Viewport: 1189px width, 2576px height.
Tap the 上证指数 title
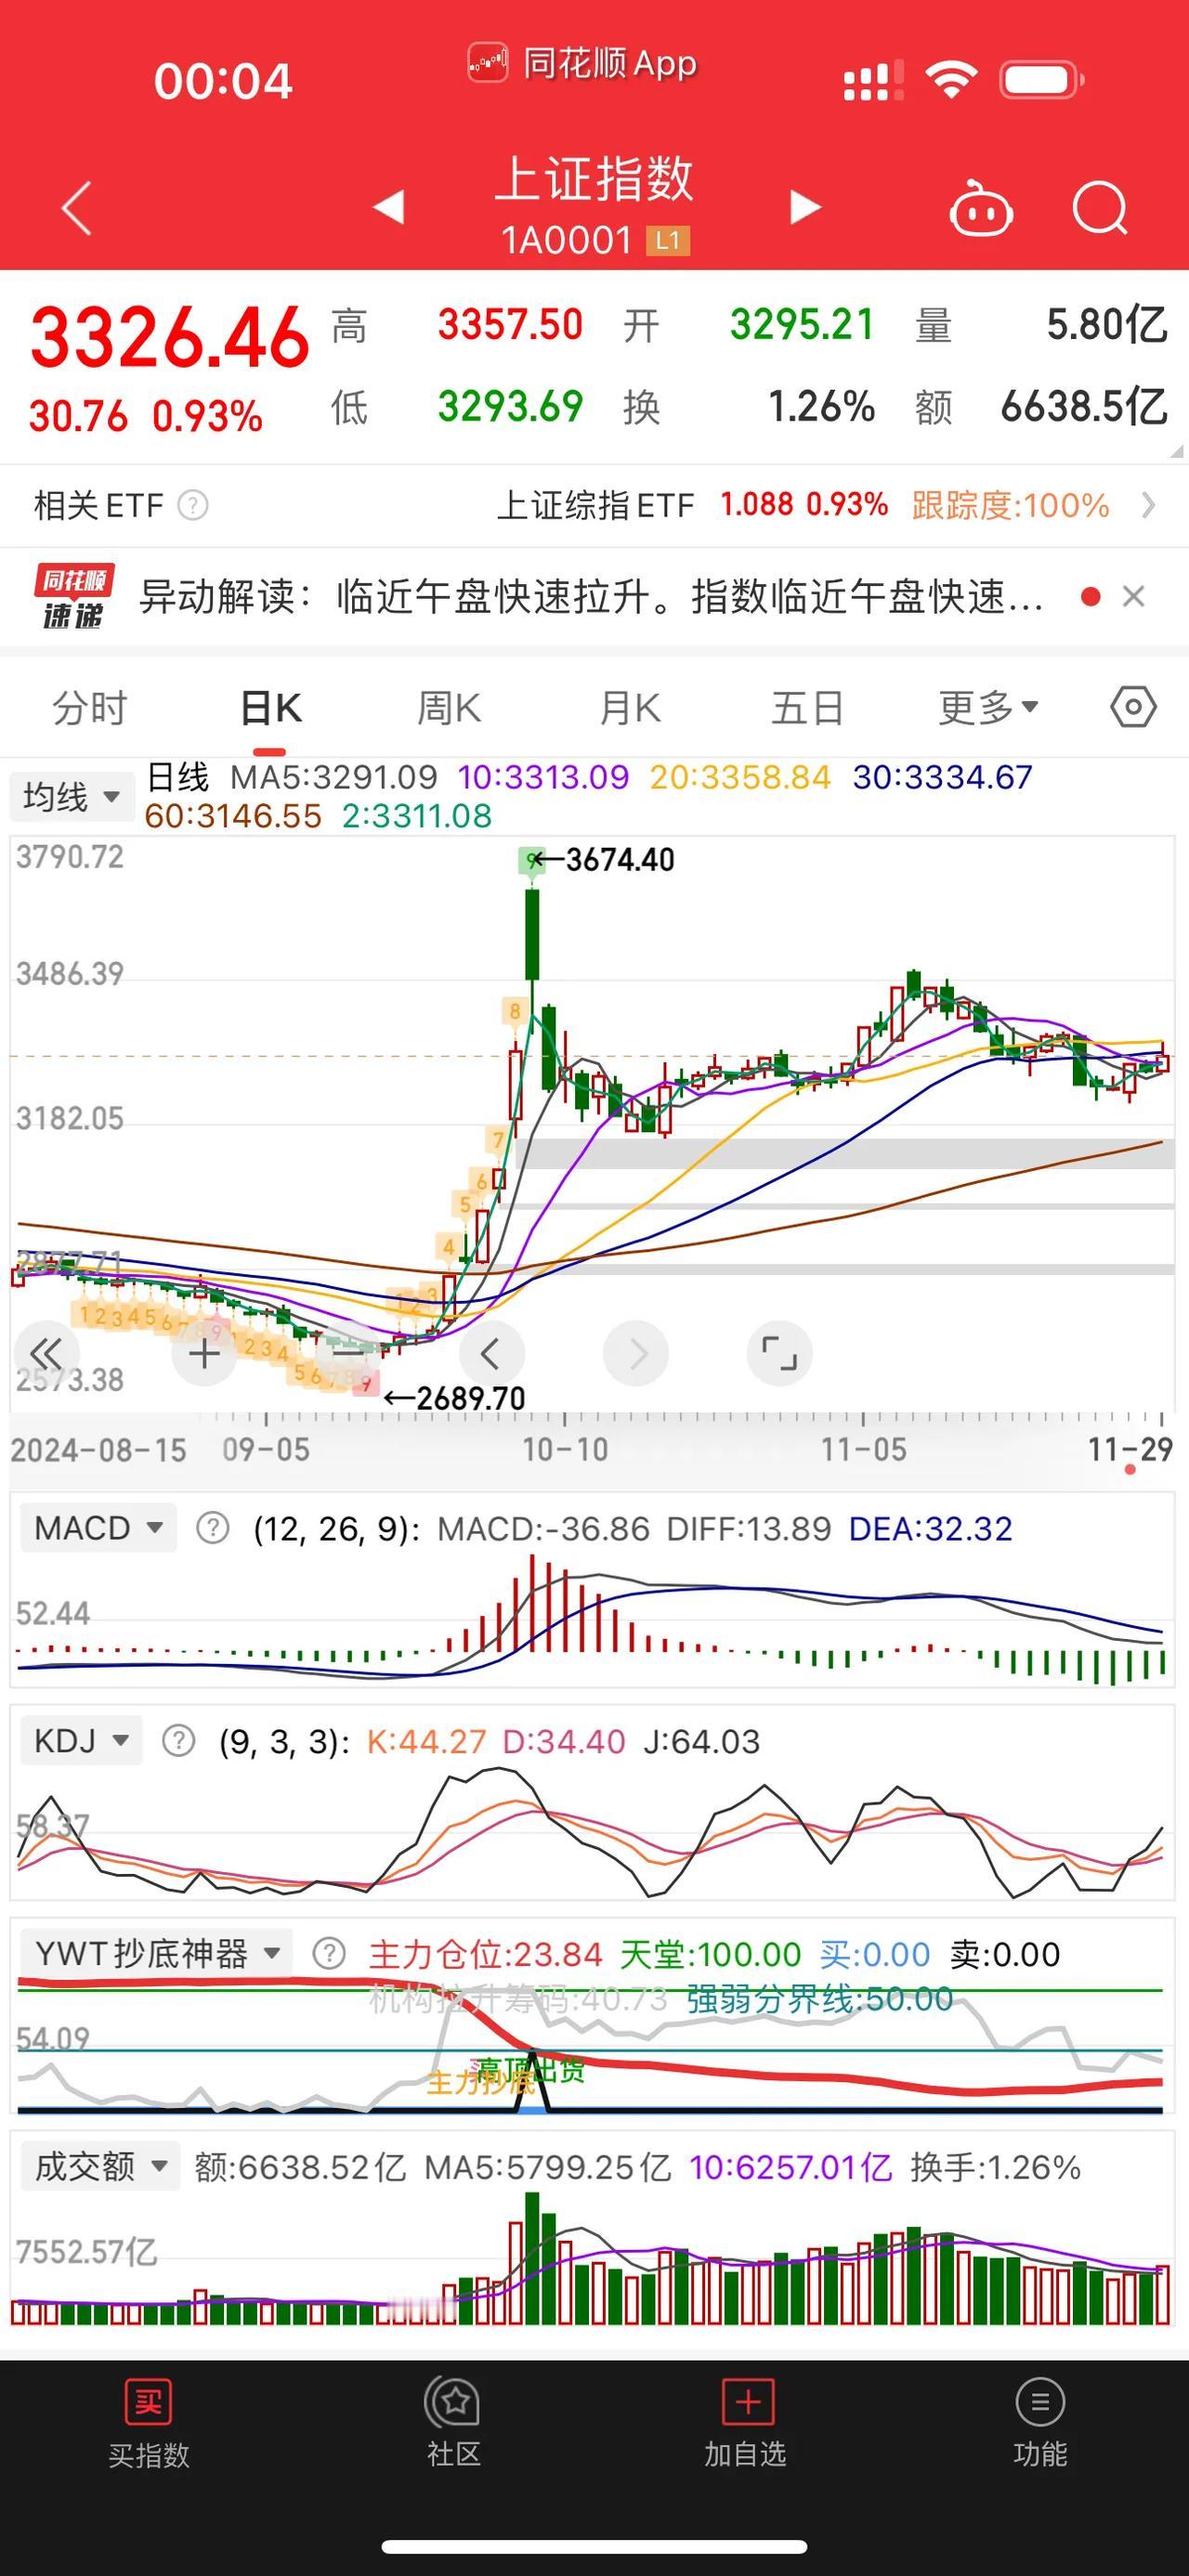click(x=594, y=180)
